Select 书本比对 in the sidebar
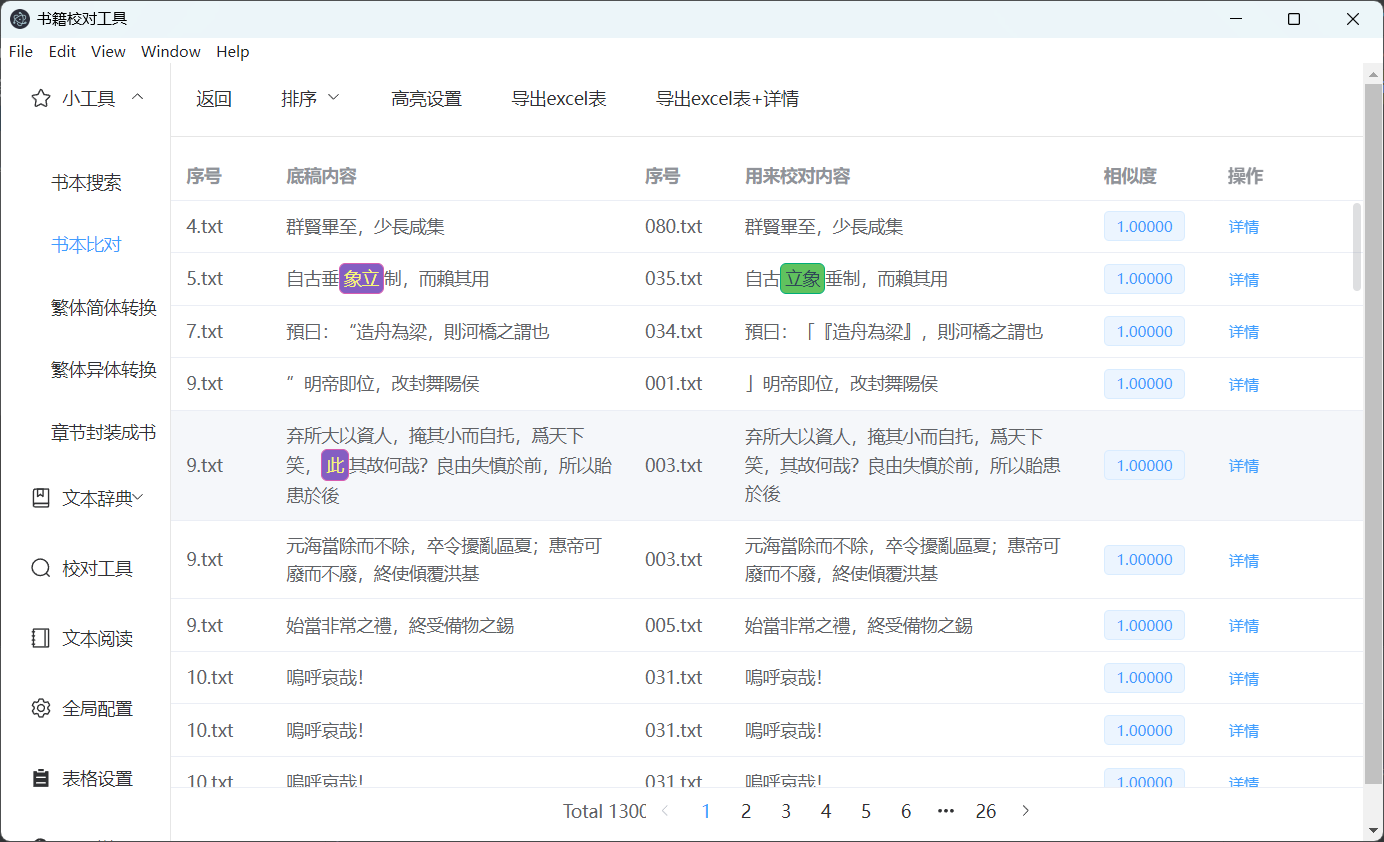 pos(86,245)
